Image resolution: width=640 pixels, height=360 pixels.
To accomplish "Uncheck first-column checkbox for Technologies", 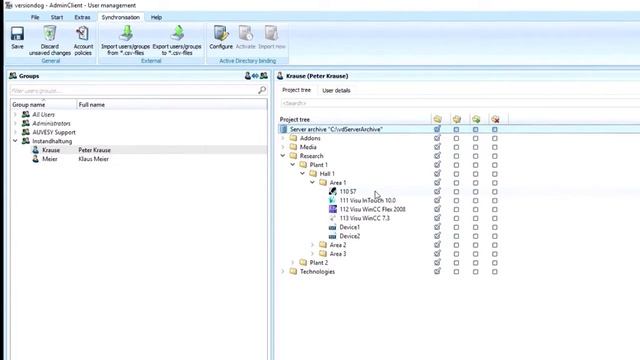I will click(437, 271).
